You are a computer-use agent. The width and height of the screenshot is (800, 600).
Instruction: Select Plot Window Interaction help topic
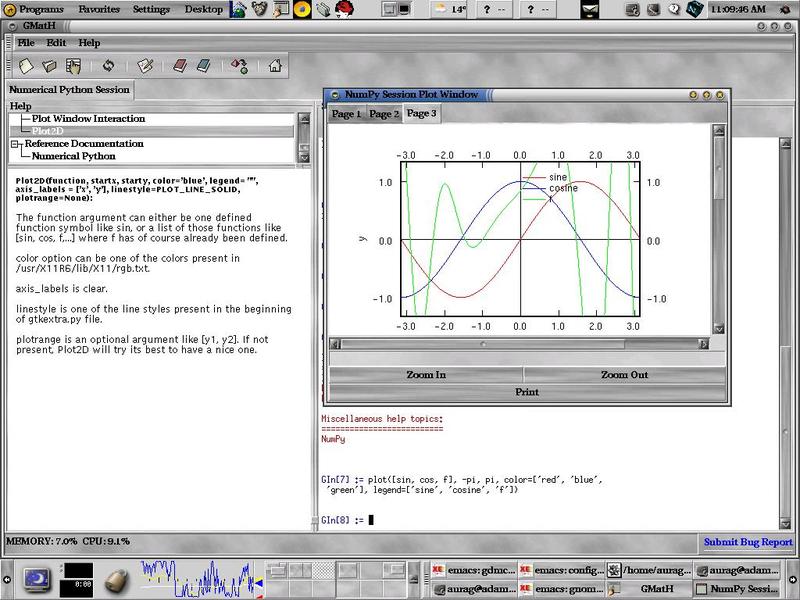point(88,118)
